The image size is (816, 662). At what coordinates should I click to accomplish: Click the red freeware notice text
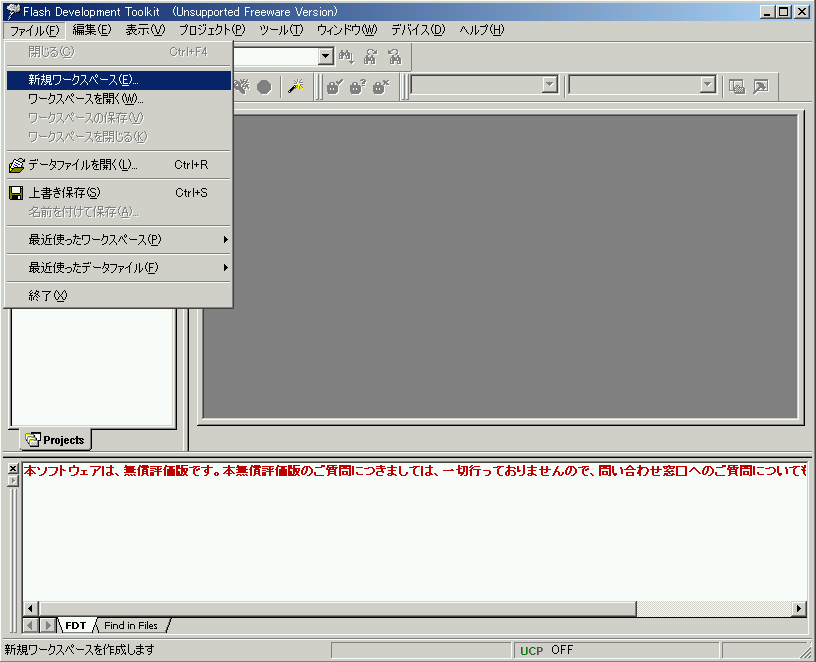[x=415, y=471]
